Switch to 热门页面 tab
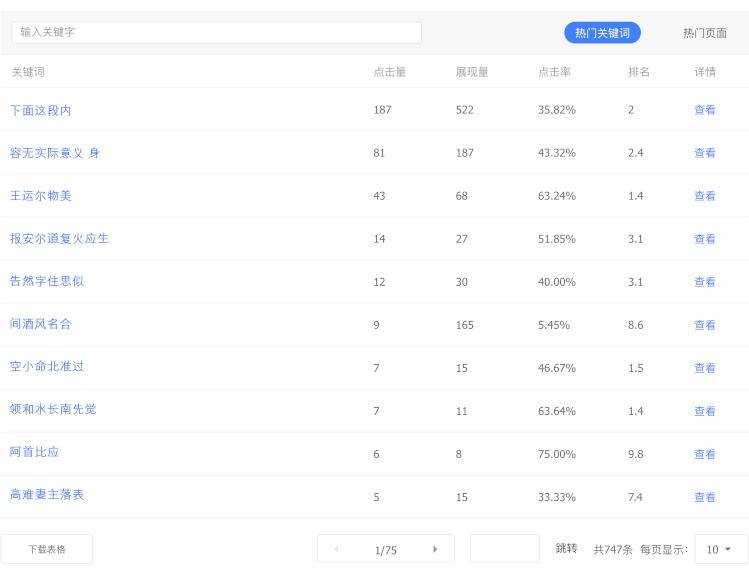 tap(705, 33)
